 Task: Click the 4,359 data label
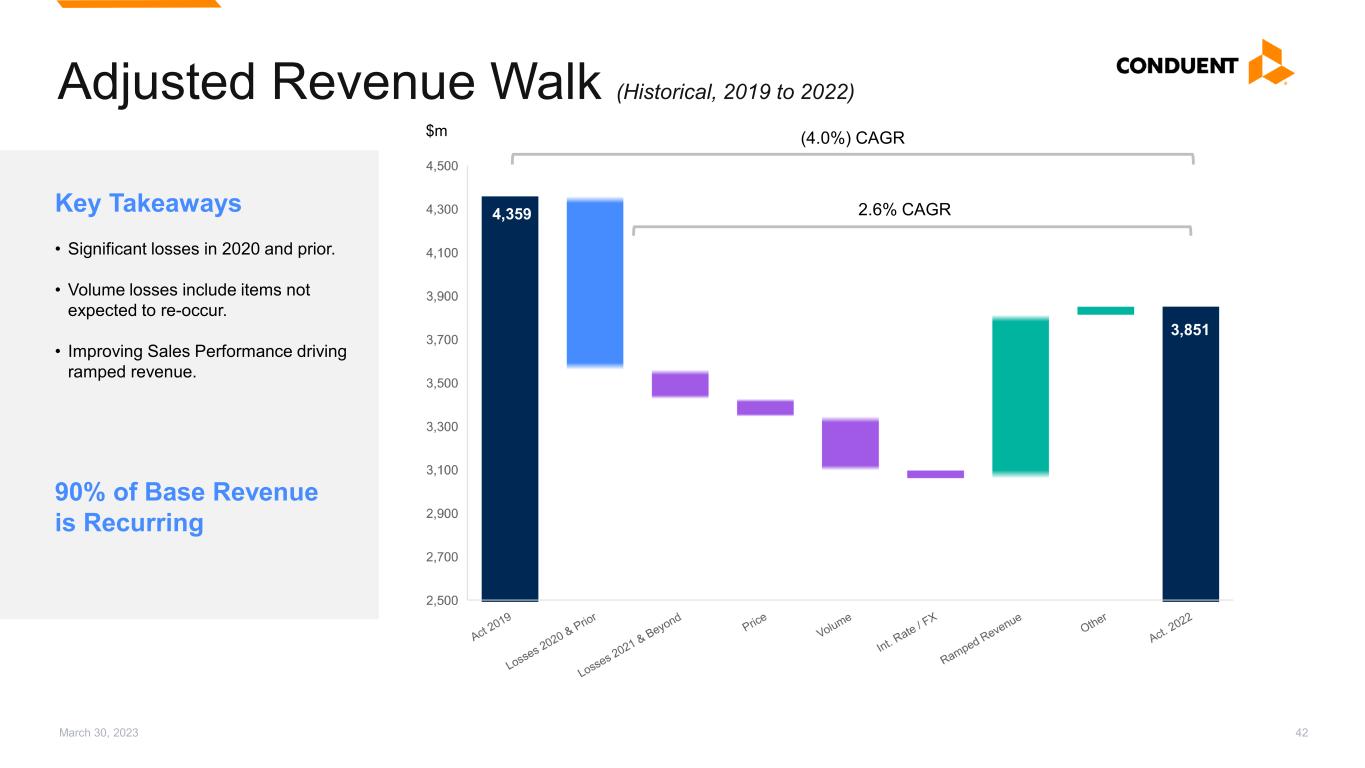tap(510, 214)
